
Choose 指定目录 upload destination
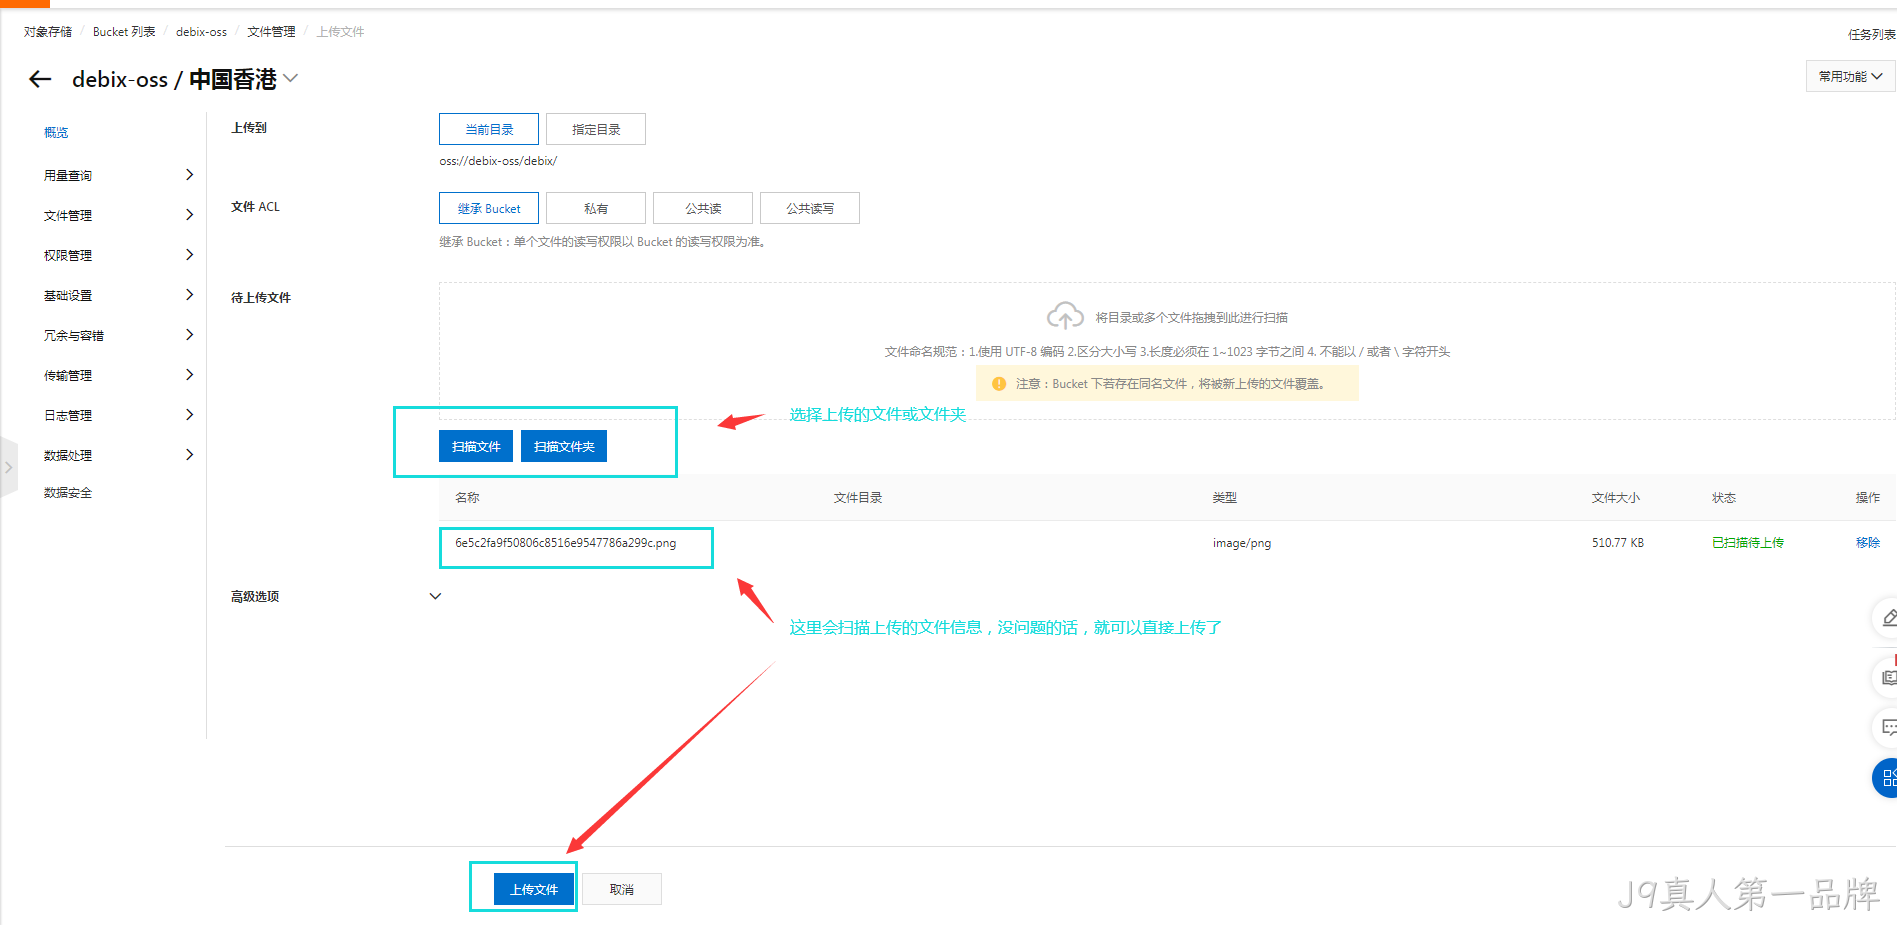(596, 129)
